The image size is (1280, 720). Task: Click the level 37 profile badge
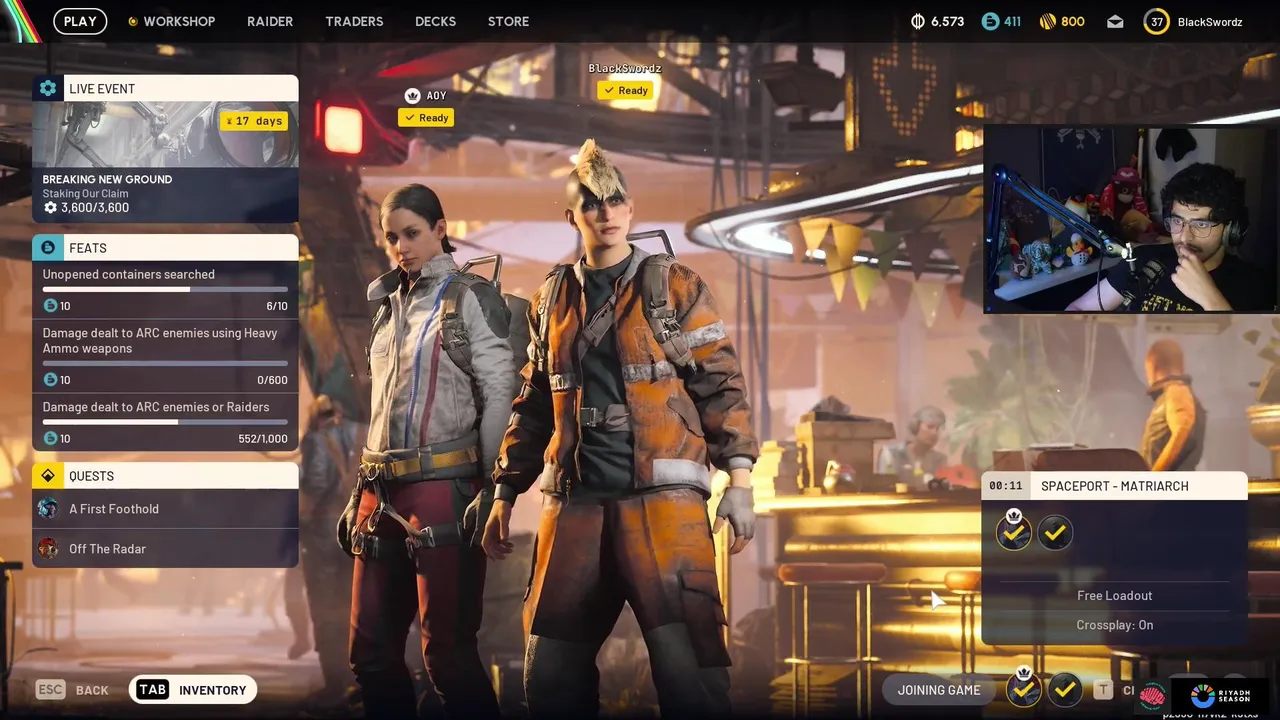1157,21
